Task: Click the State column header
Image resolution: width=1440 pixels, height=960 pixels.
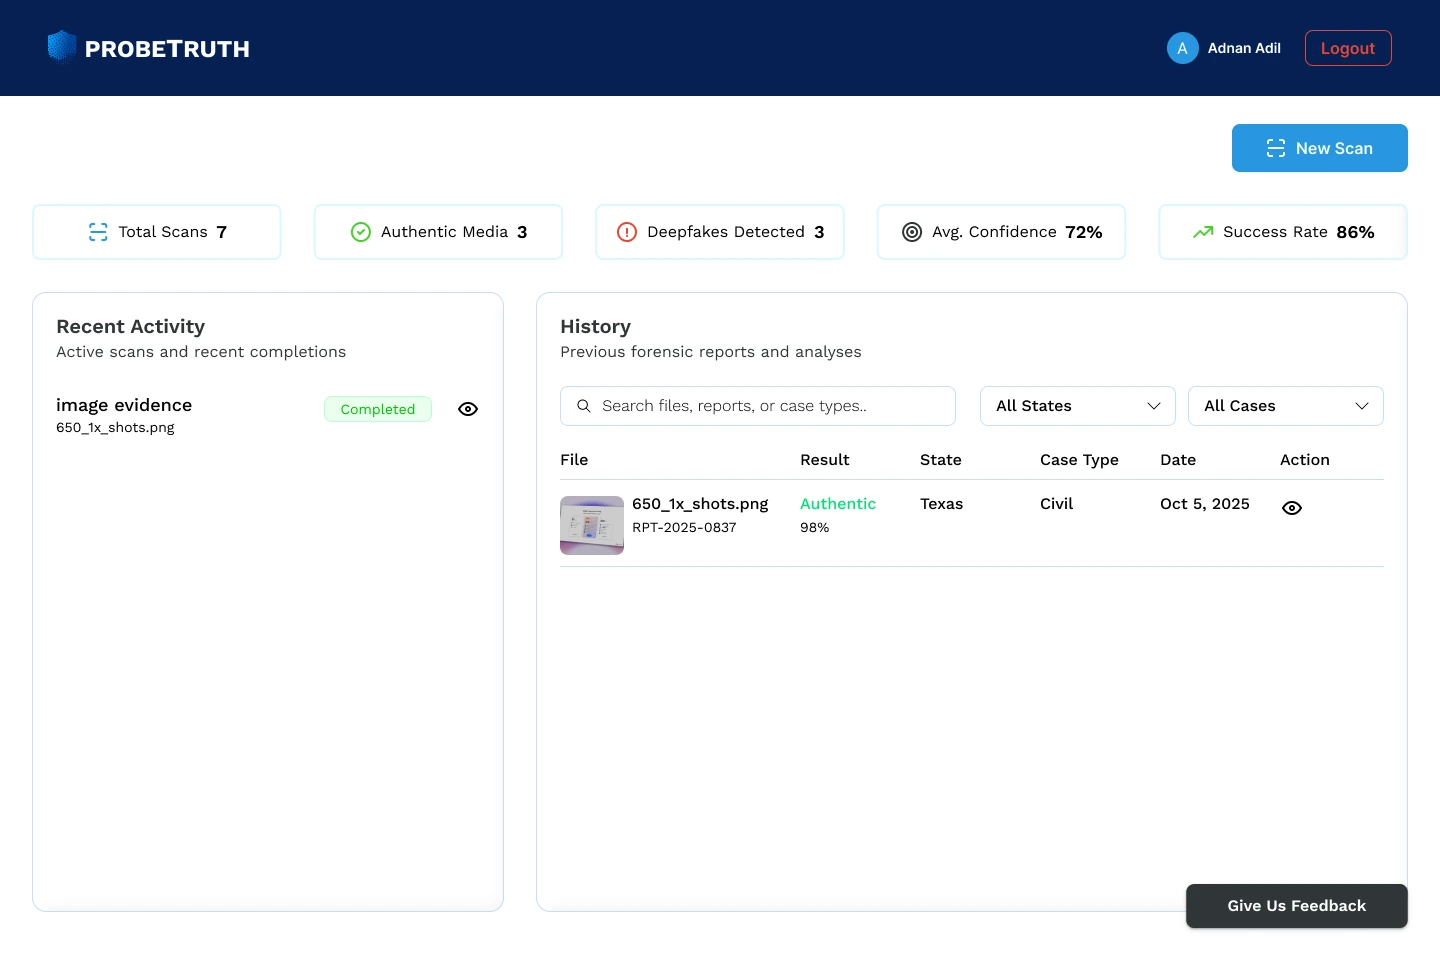Action: pyautogui.click(x=941, y=460)
